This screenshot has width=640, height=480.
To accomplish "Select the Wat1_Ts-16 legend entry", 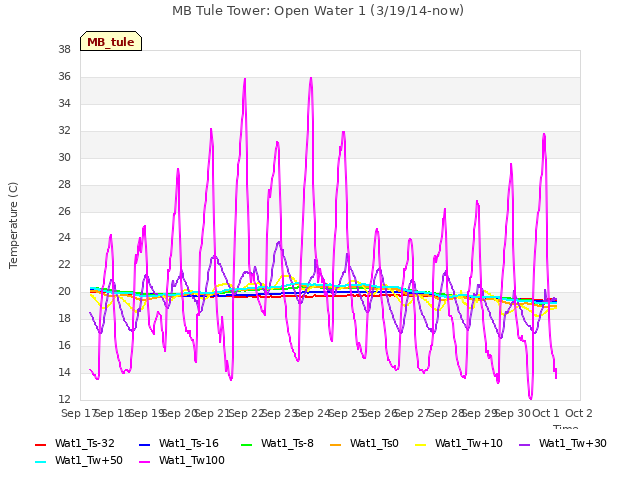I will click(179, 444).
